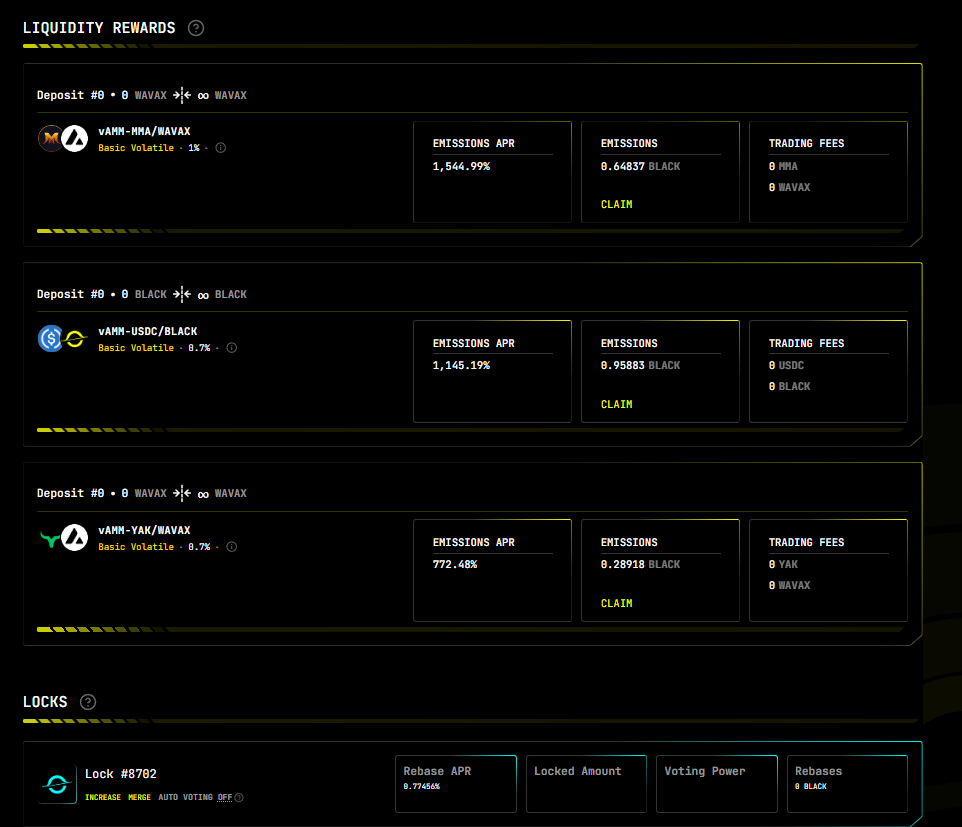Click INCREASE on Lock #8702

pyautogui.click(x=103, y=798)
